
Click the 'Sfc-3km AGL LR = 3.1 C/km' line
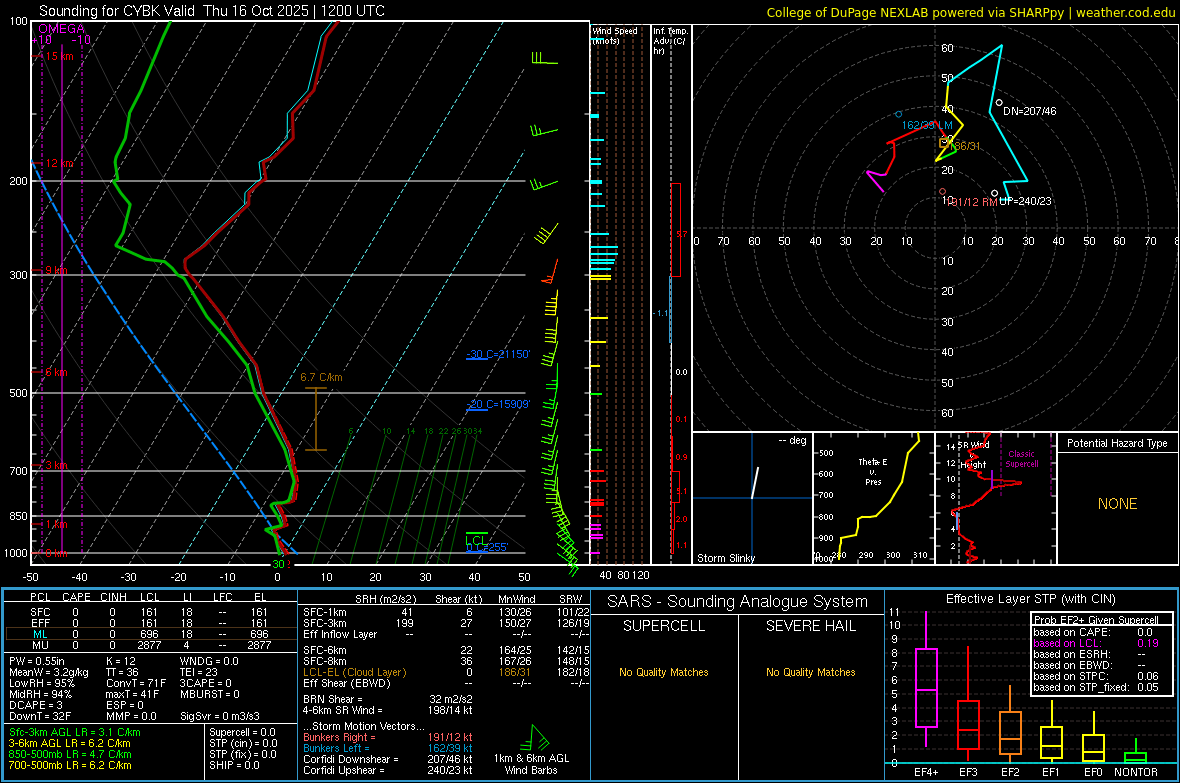point(75,733)
